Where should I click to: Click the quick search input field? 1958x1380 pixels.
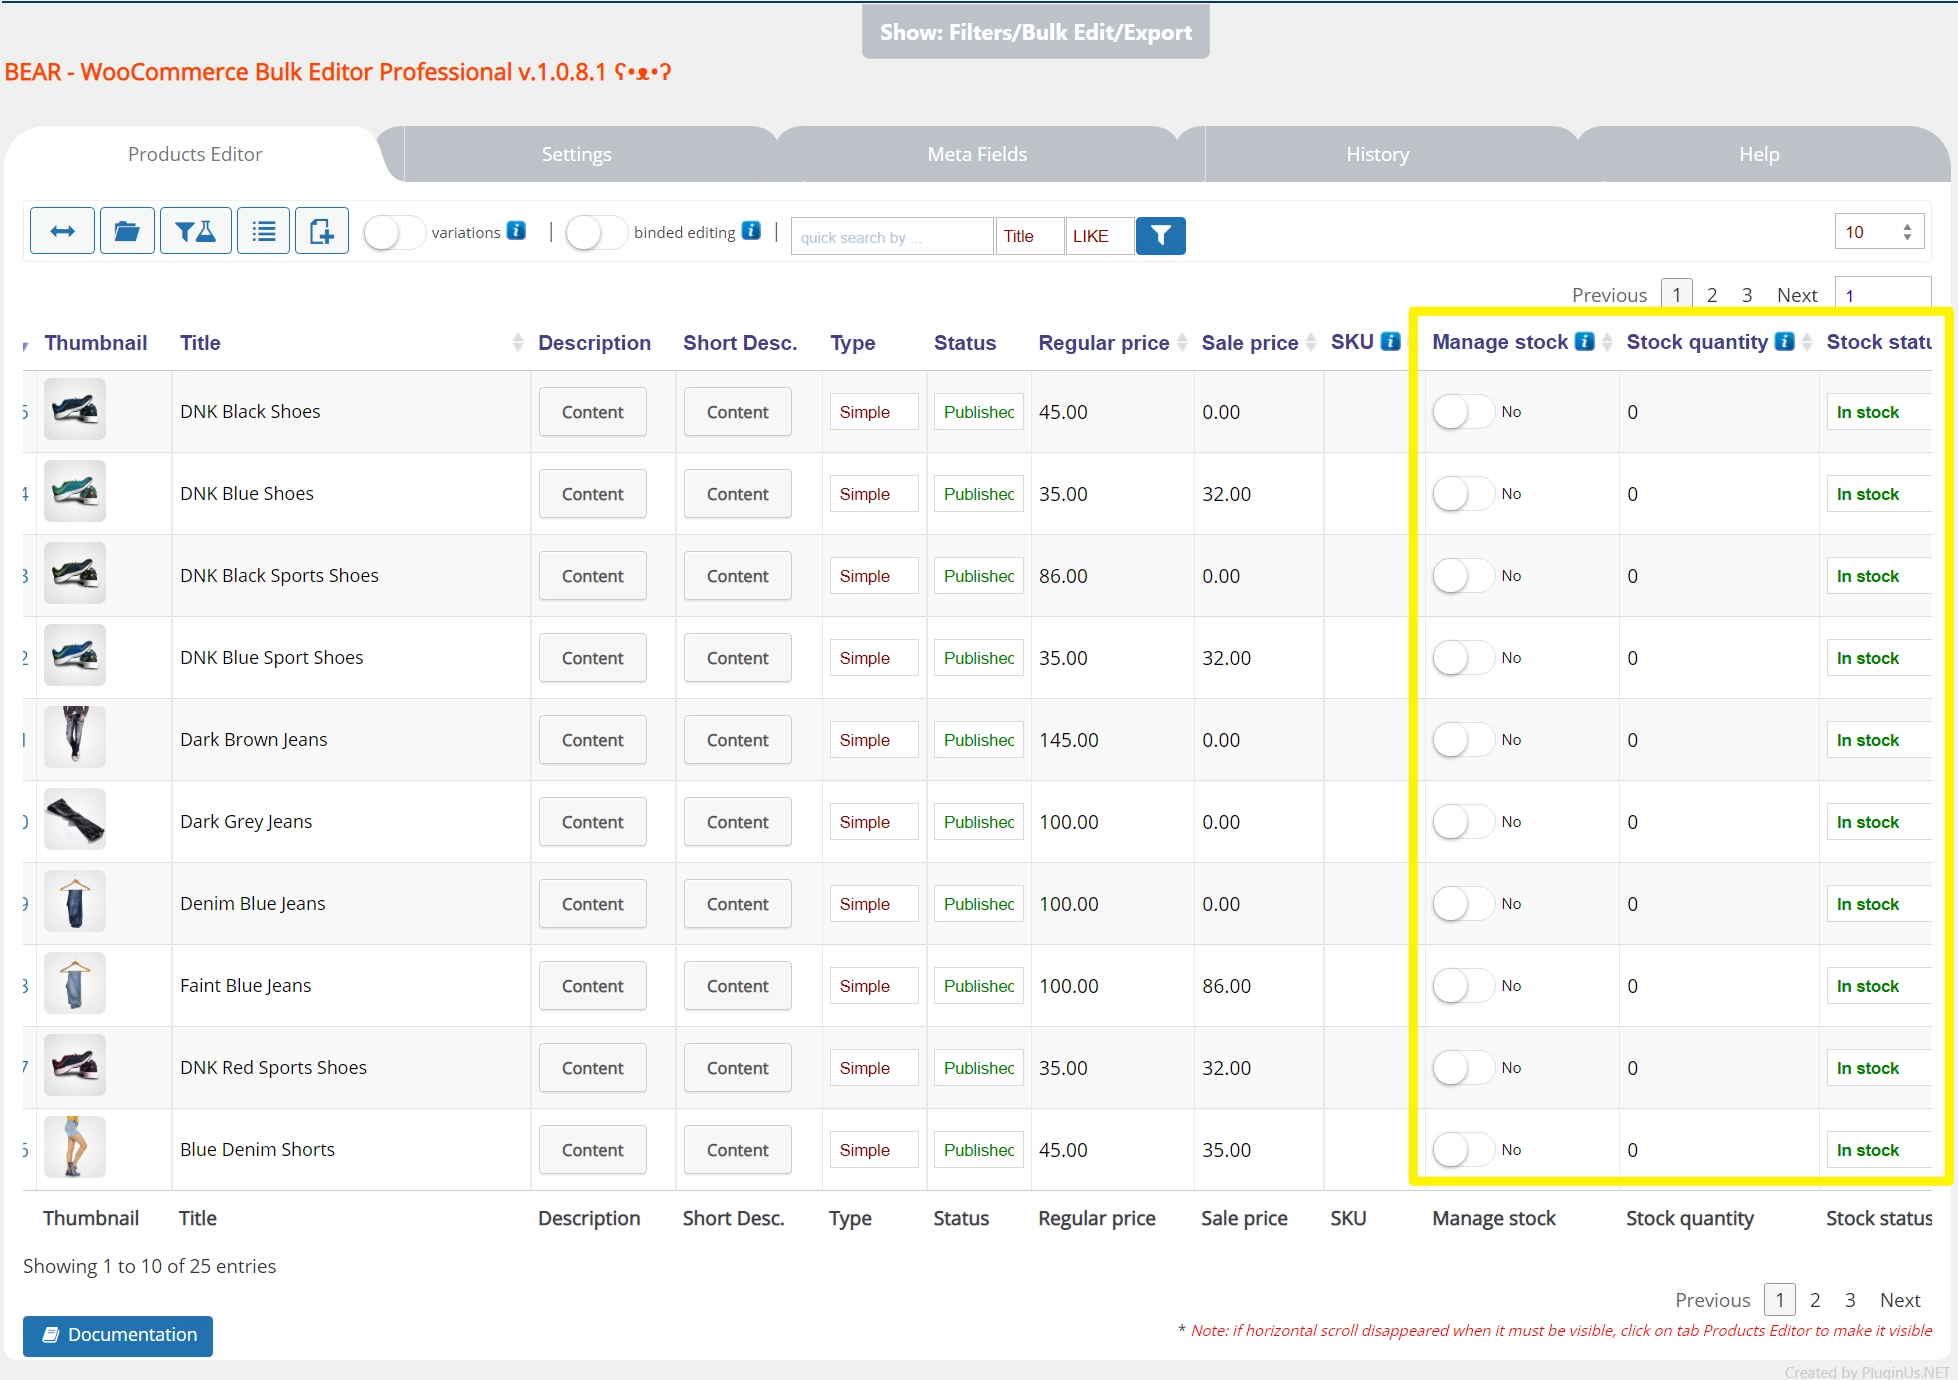point(892,236)
